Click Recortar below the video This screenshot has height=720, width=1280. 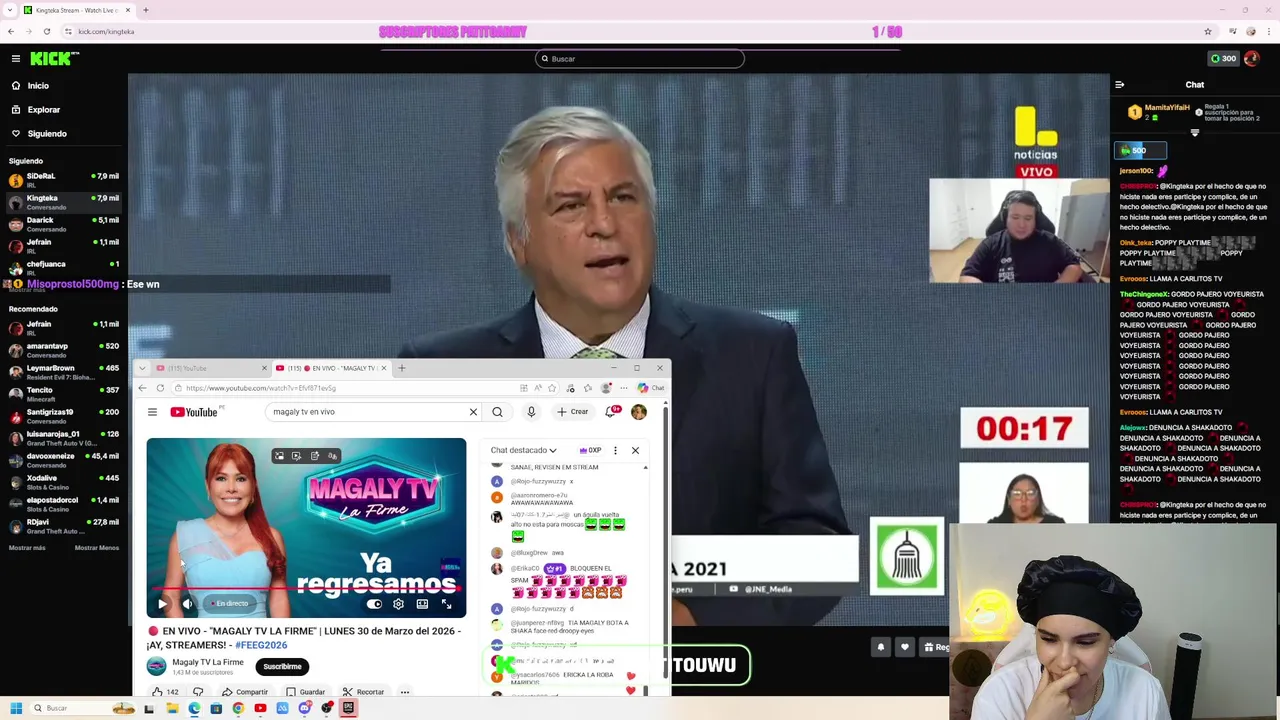coord(363,692)
